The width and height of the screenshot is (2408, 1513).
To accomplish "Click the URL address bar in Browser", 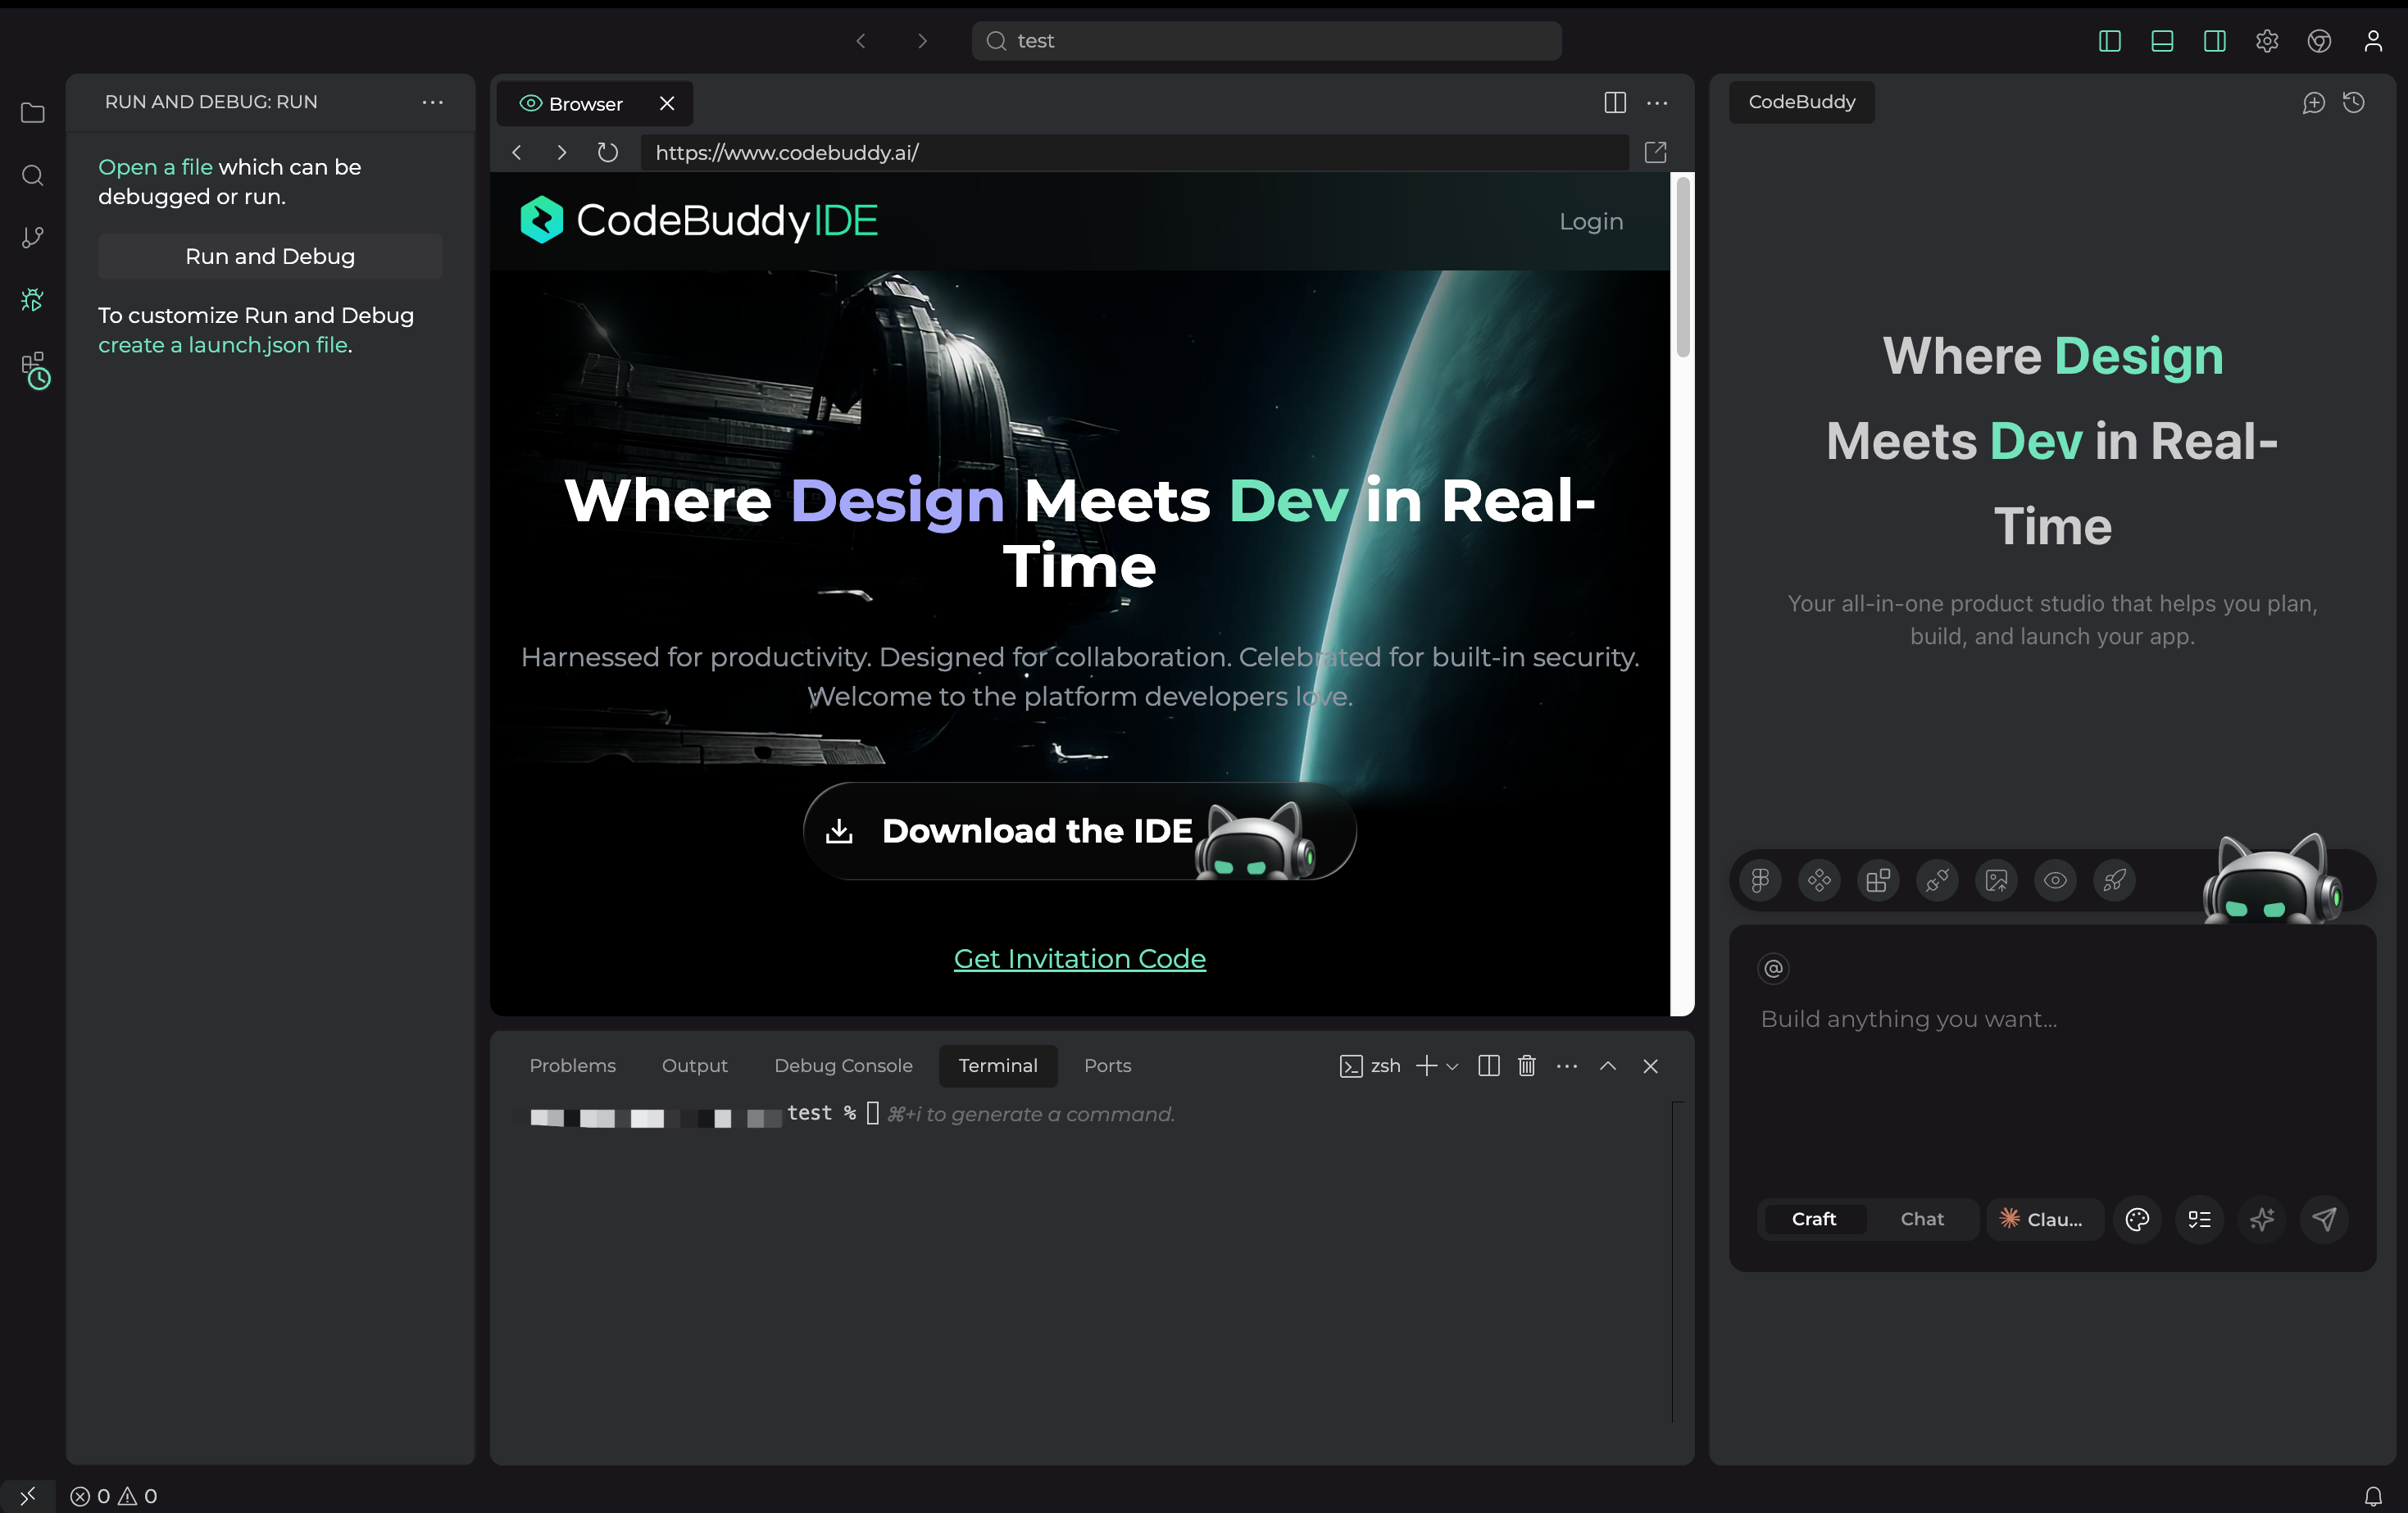I will click(x=1134, y=152).
